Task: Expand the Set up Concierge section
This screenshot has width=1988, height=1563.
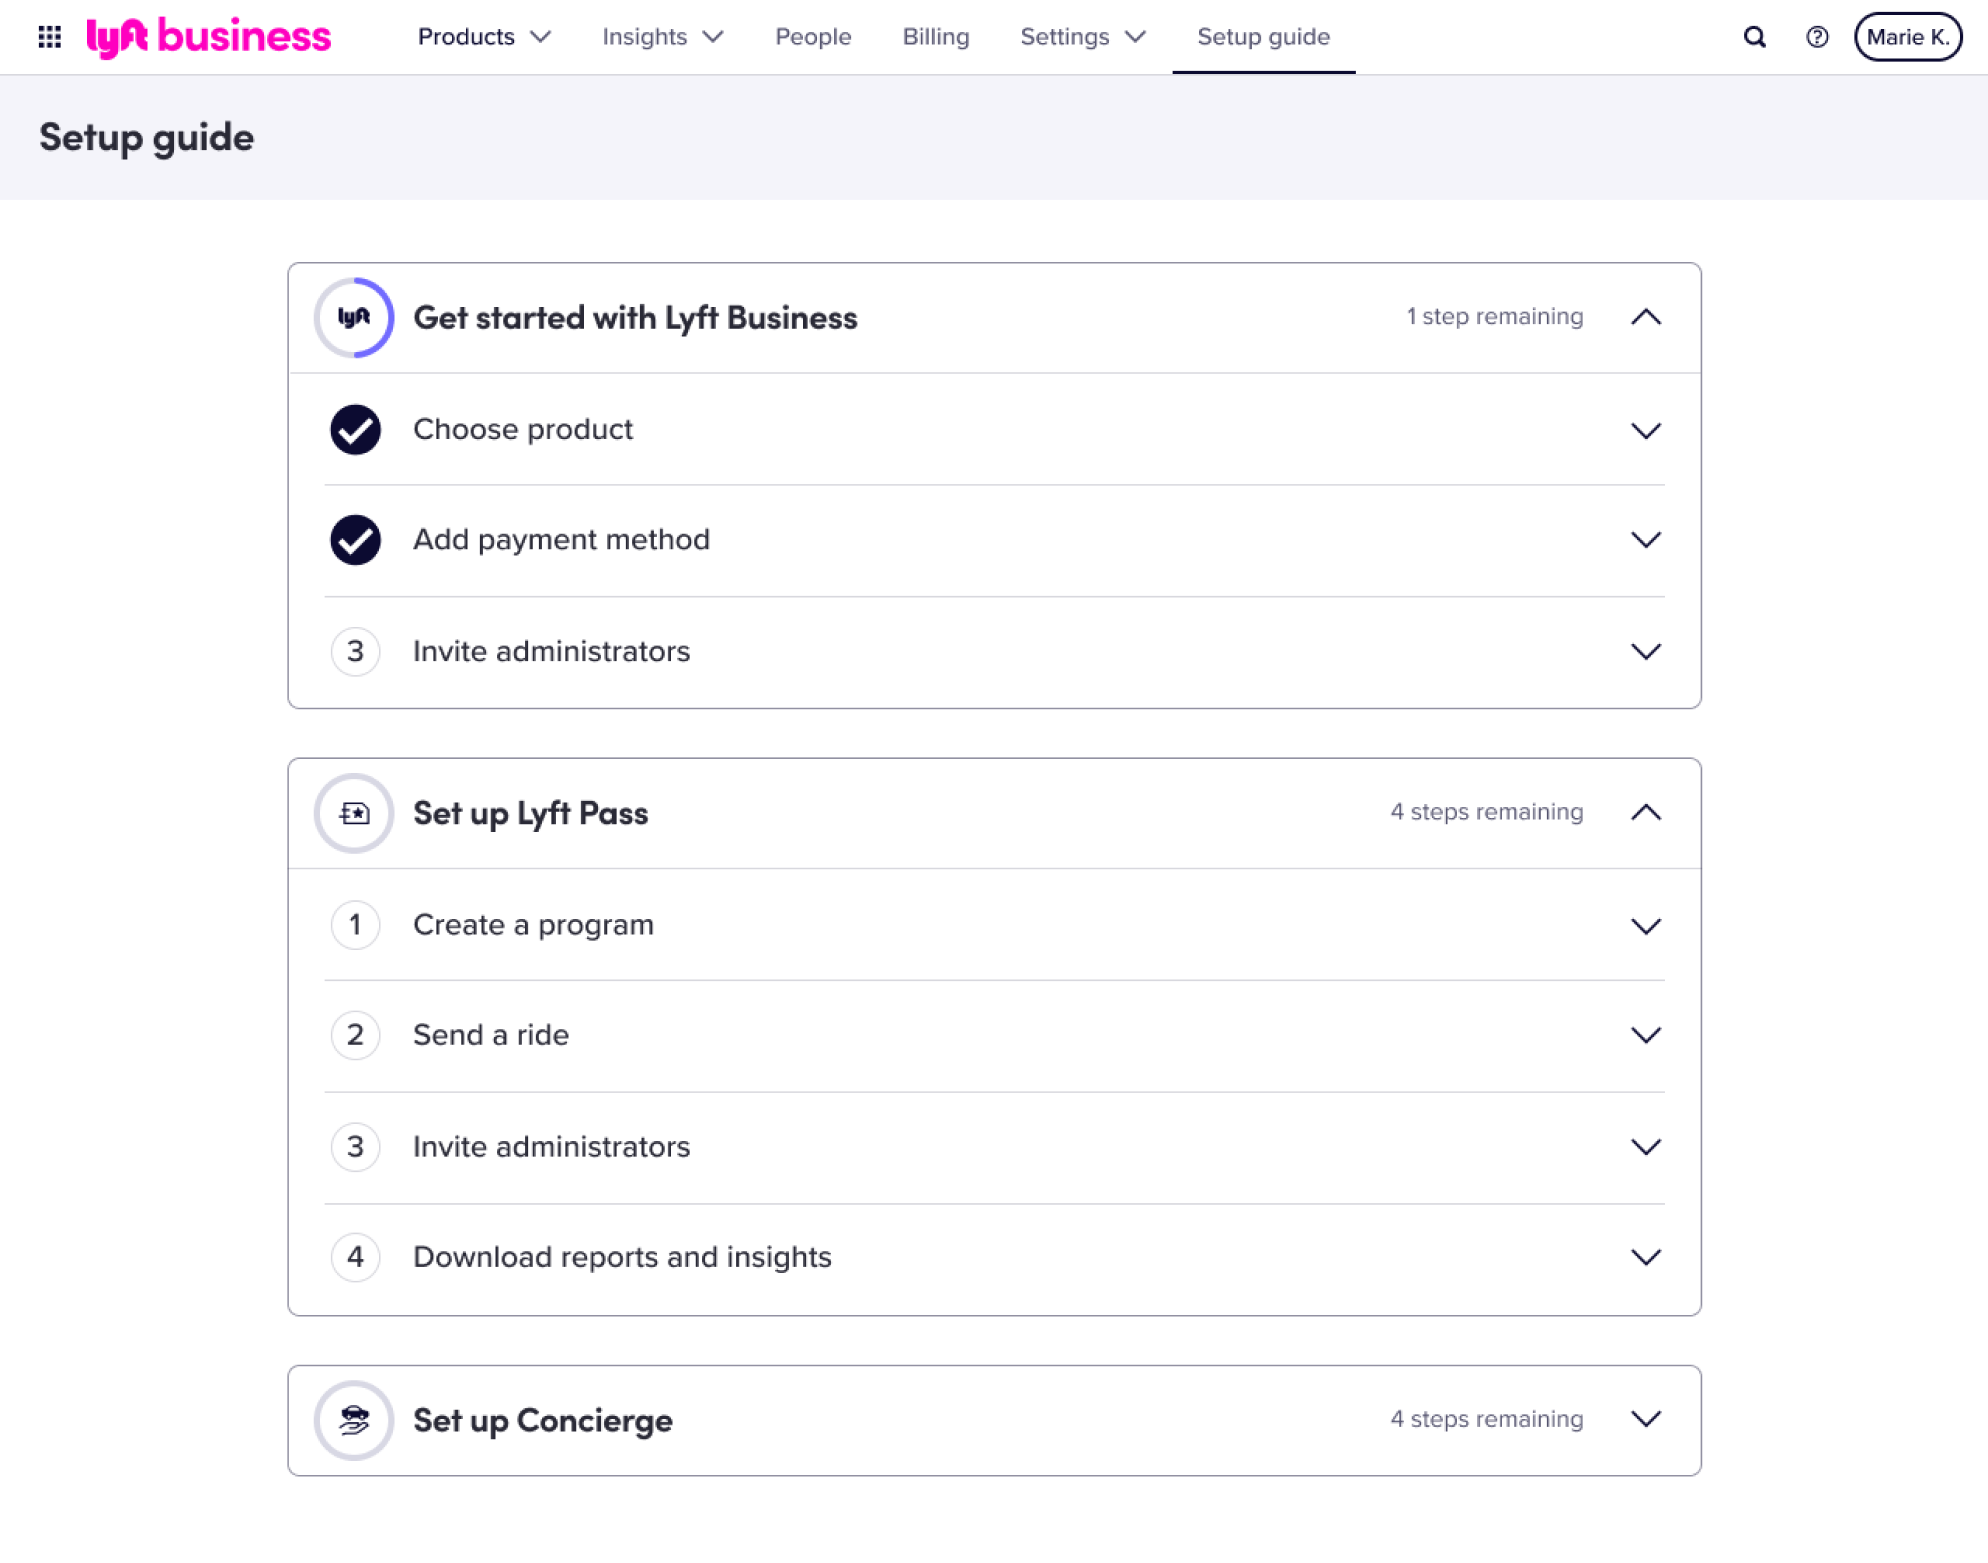Action: 1645,1419
